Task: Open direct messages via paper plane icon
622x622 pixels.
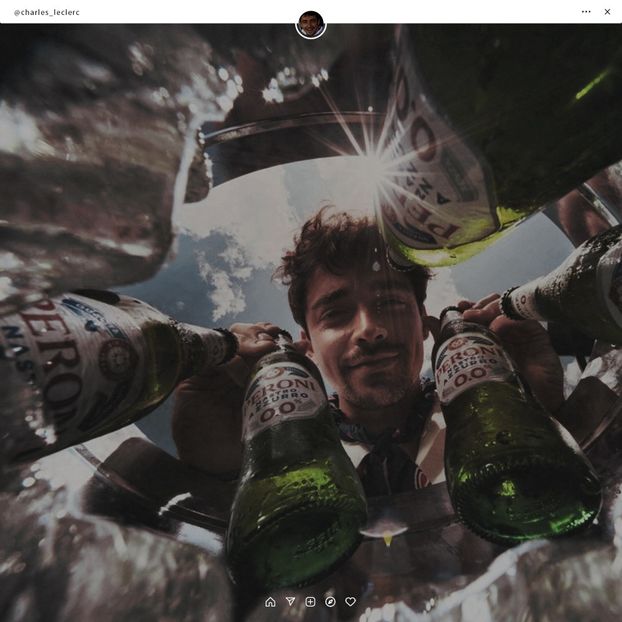Action: point(290,602)
